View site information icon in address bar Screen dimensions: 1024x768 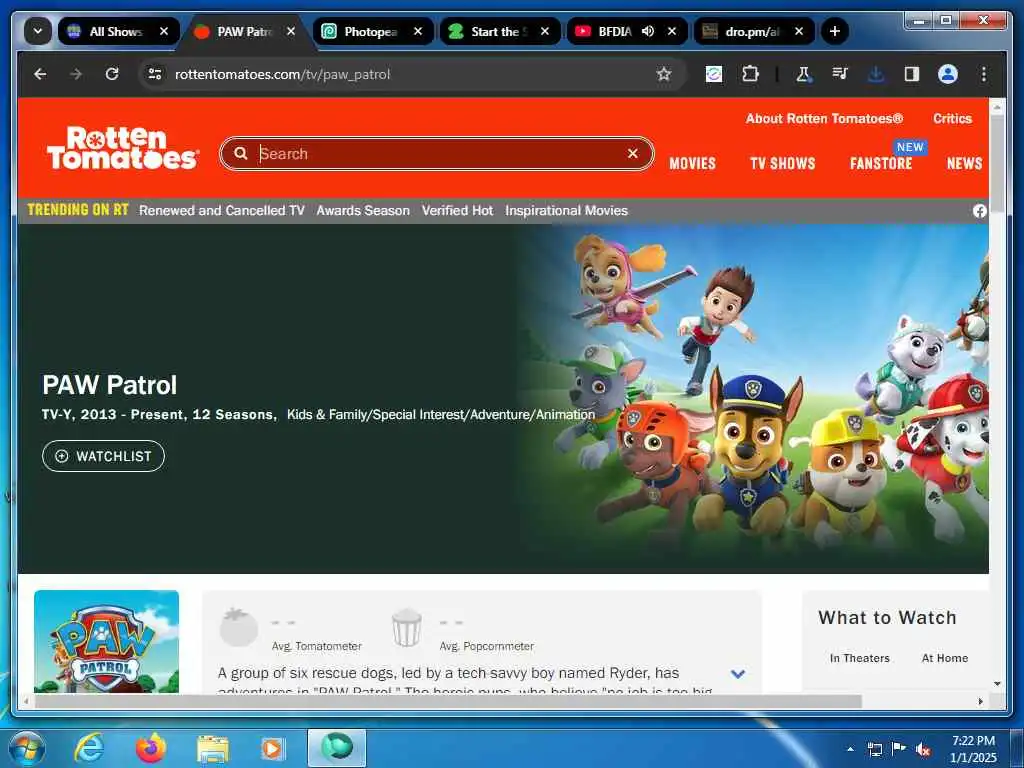(155, 74)
